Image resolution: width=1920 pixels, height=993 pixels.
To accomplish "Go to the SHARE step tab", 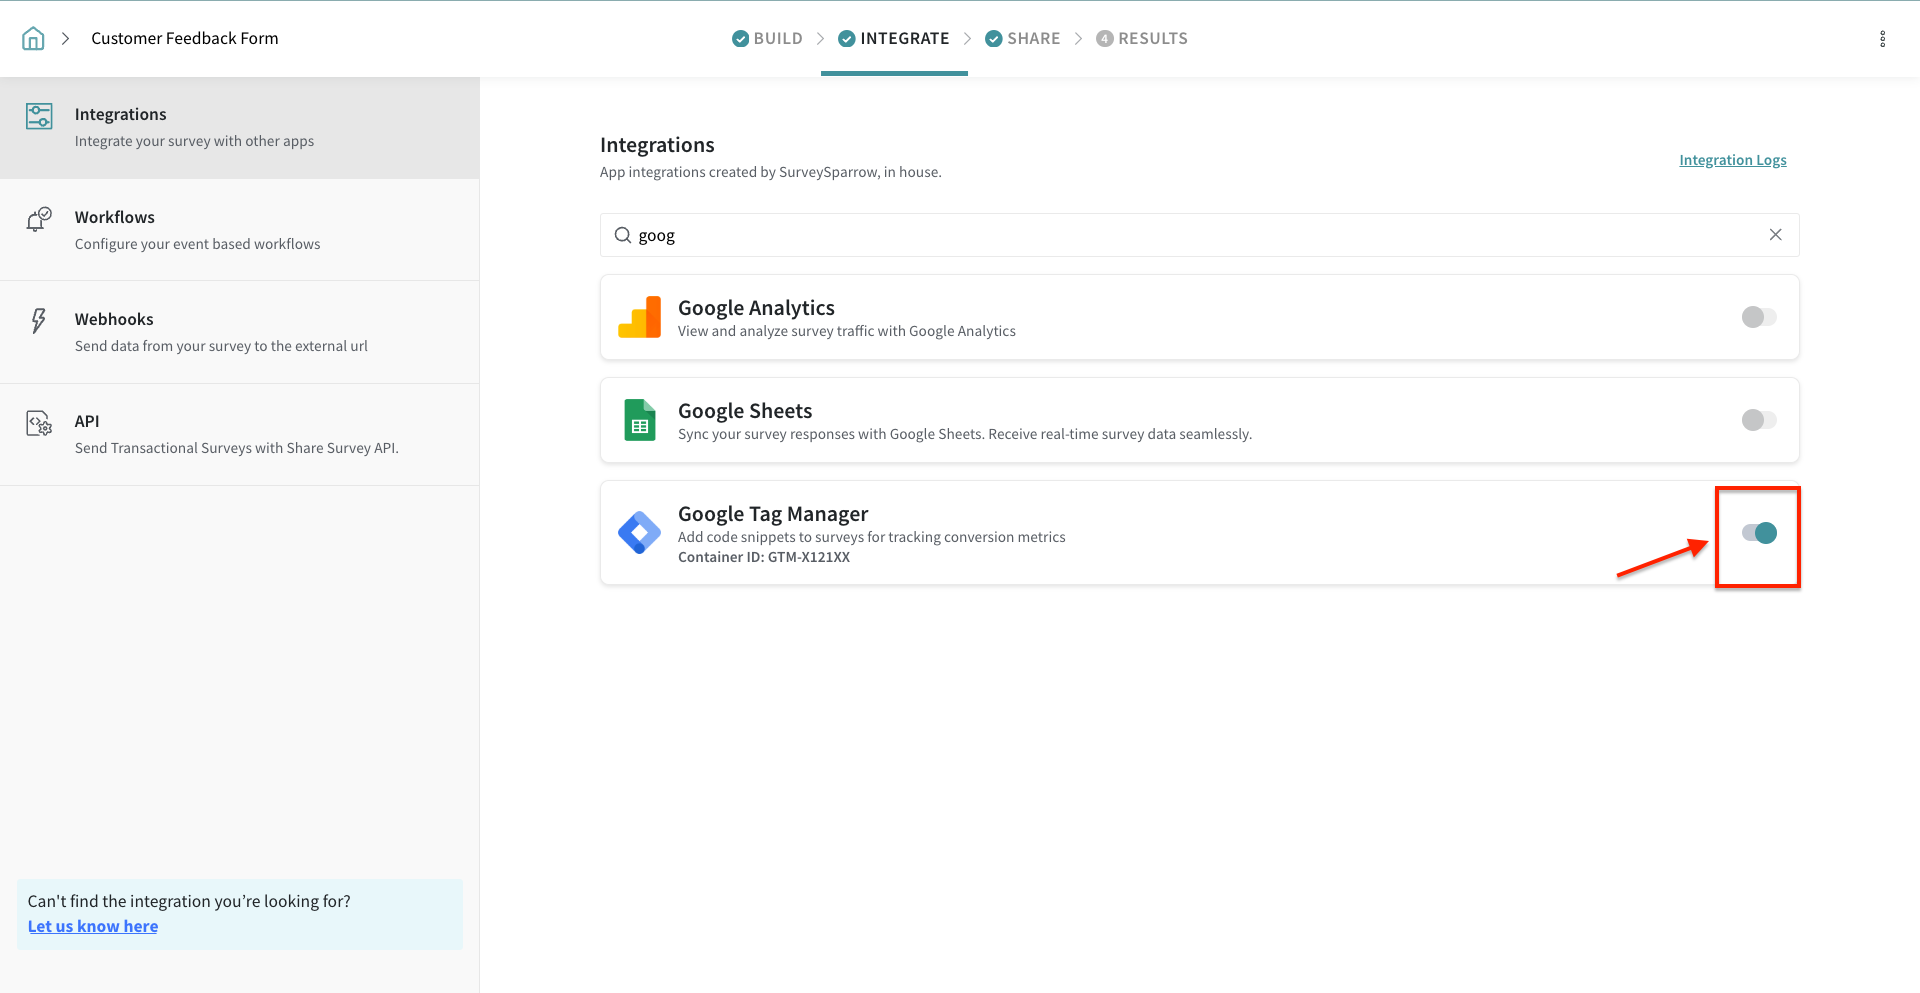I will (x=1022, y=39).
